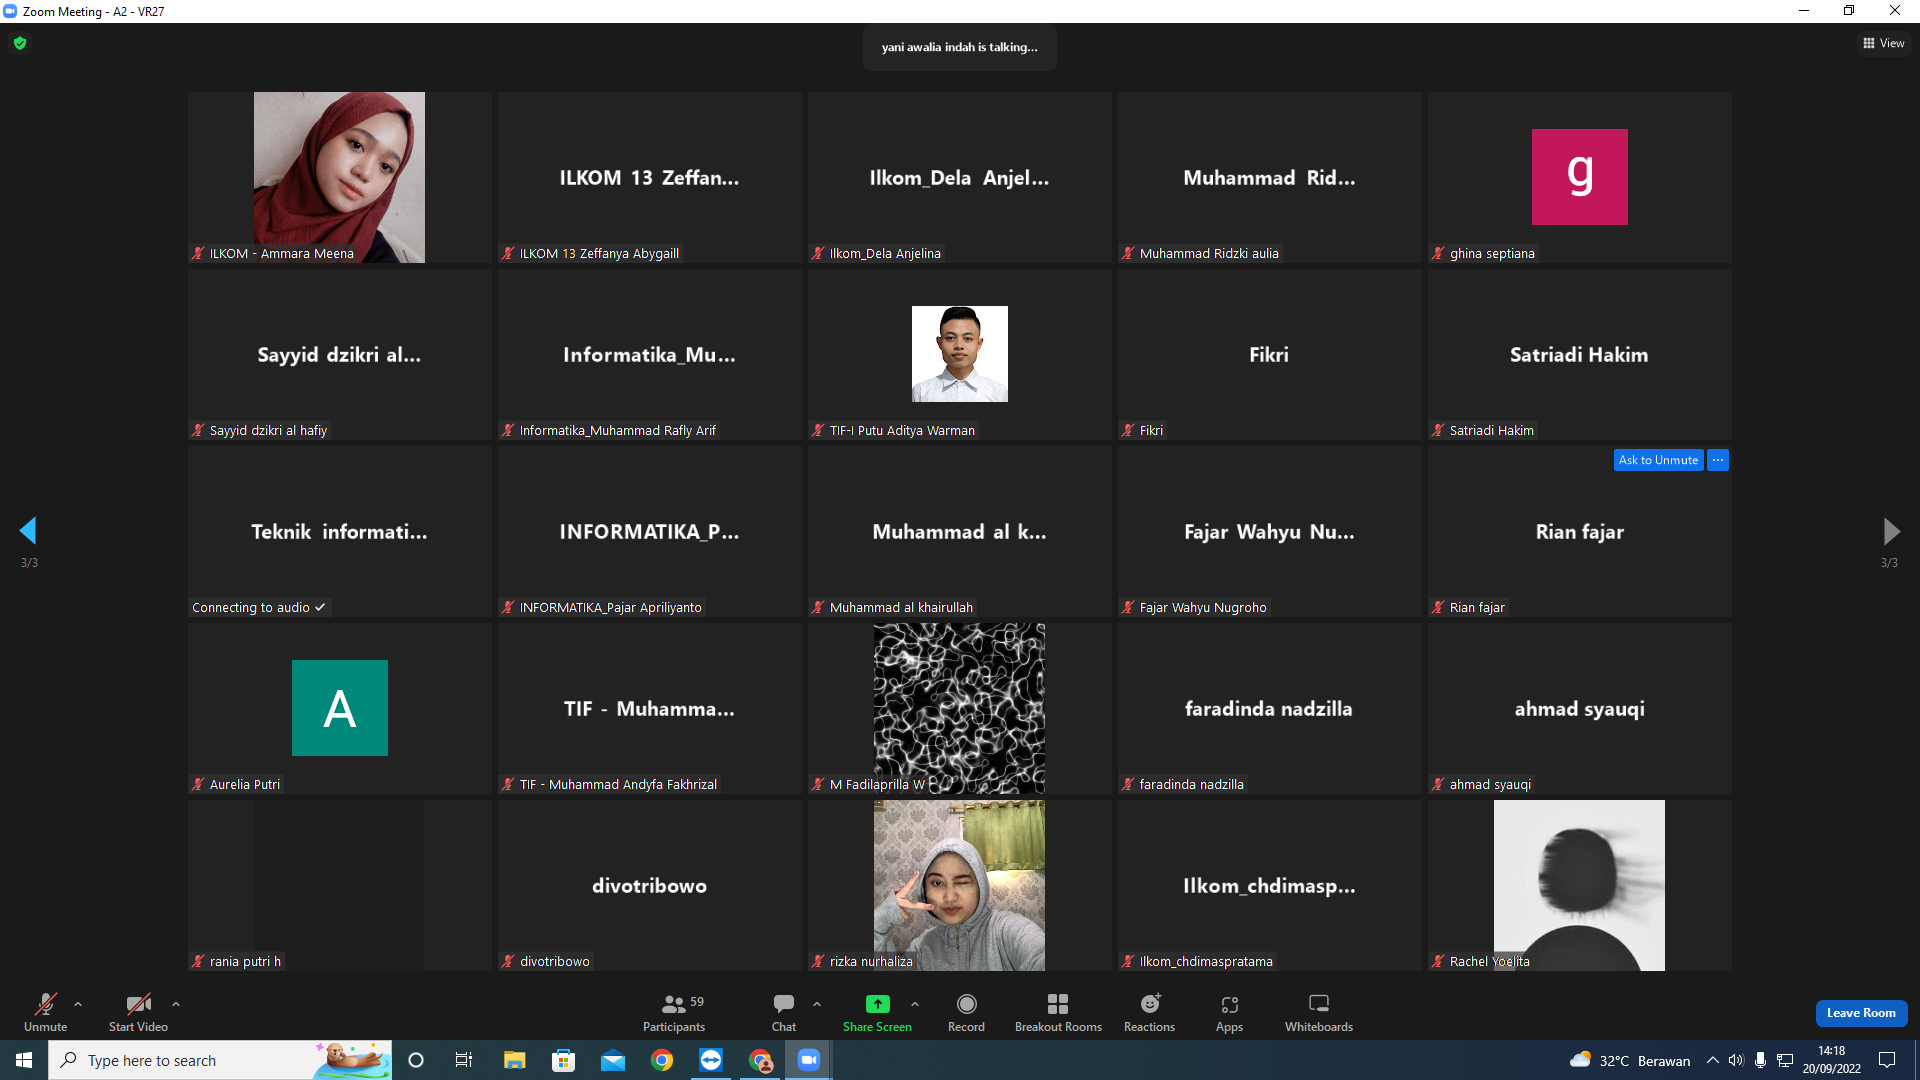
Task: Open the Participants panel
Action: [674, 1012]
